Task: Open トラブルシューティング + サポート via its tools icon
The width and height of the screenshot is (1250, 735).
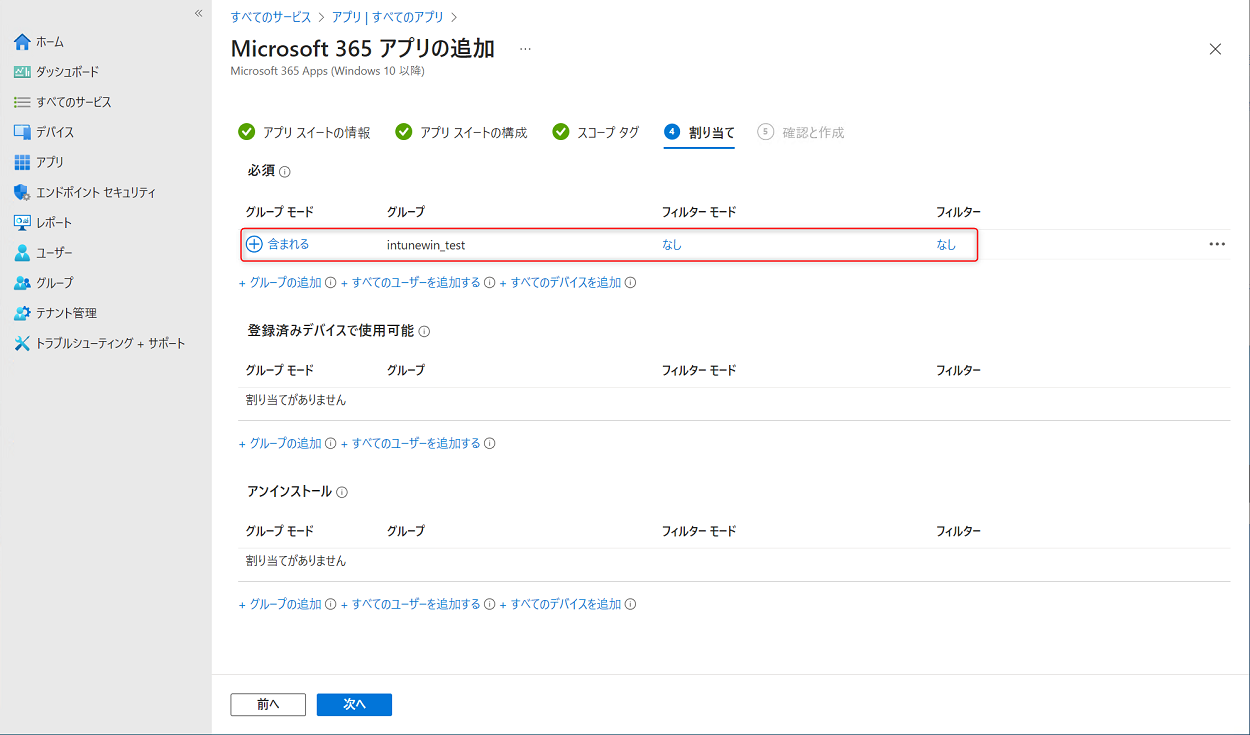Action: [22, 343]
